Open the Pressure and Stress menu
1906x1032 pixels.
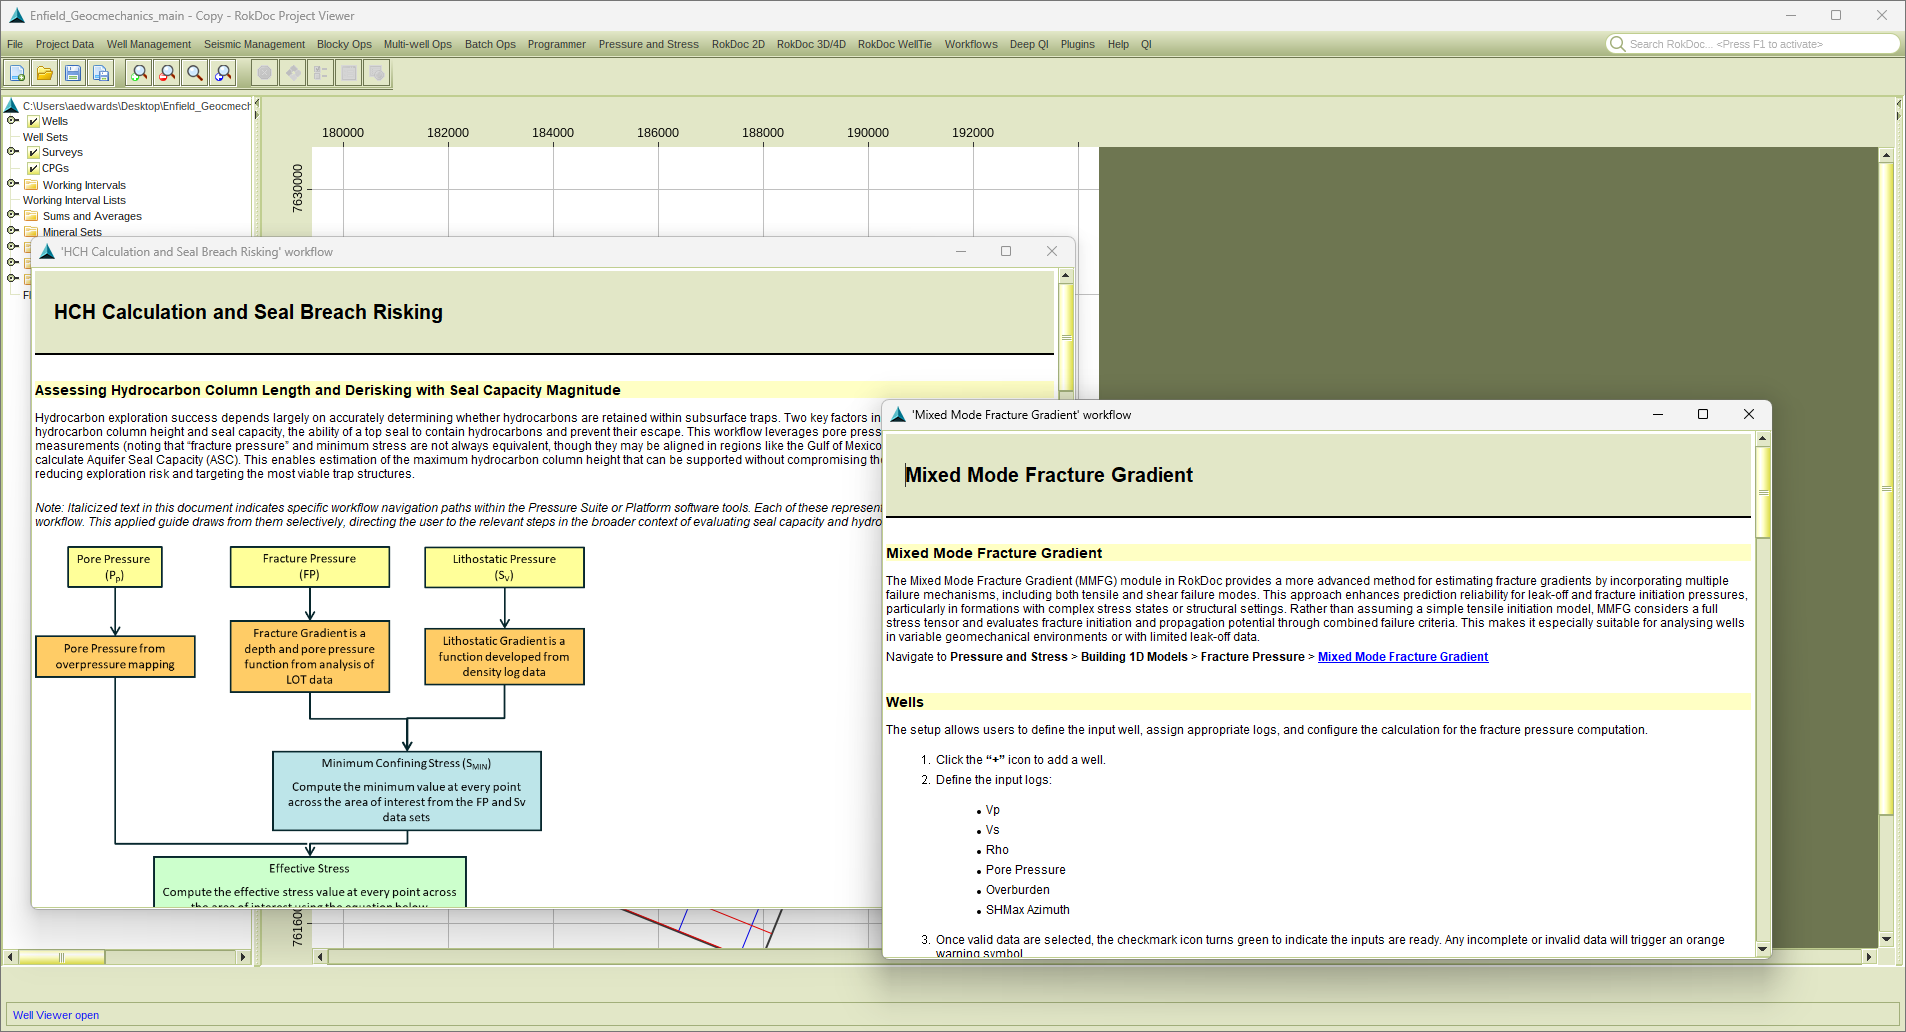click(x=649, y=44)
